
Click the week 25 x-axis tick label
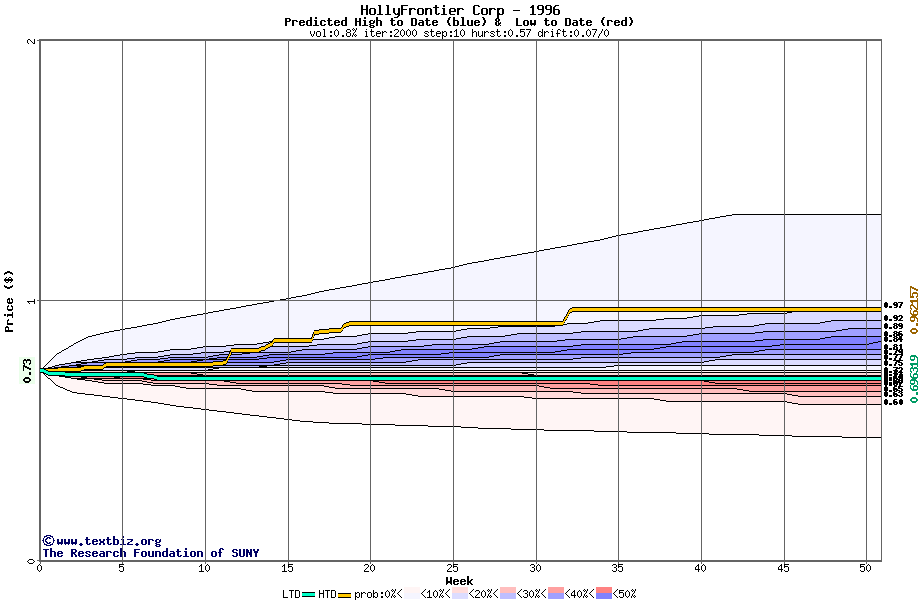[452, 568]
